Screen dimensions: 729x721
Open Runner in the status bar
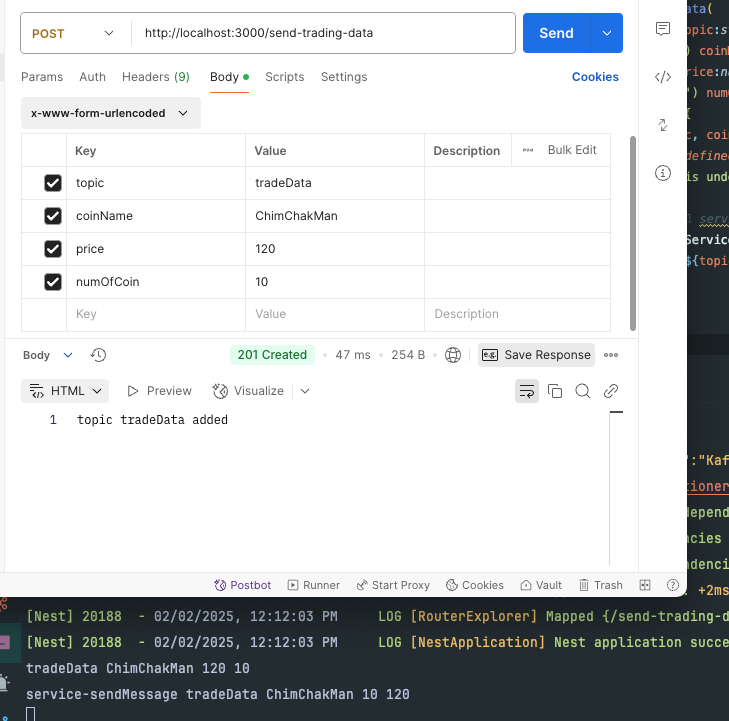314,585
